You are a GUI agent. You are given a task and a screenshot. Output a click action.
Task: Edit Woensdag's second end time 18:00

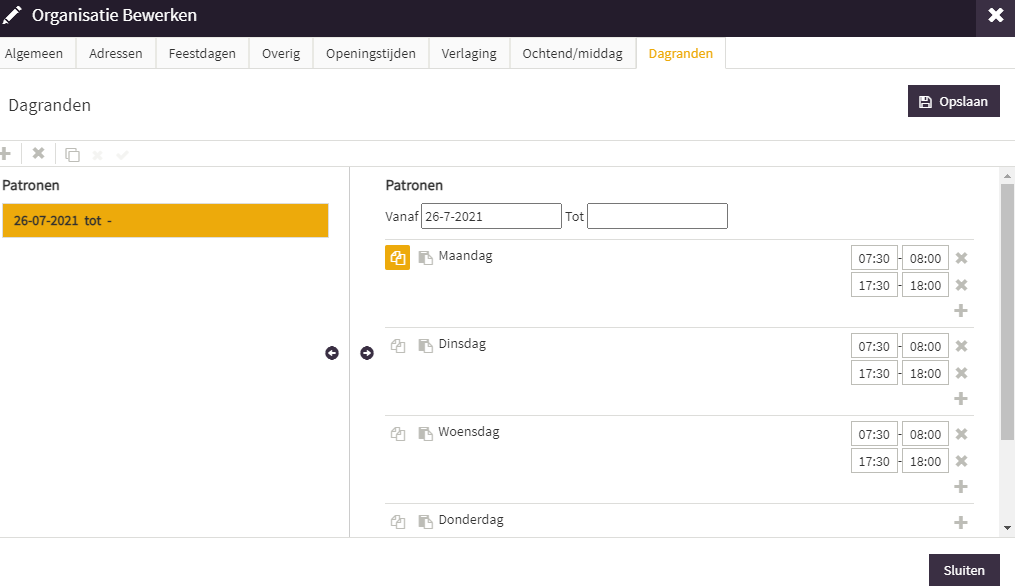(x=926, y=461)
